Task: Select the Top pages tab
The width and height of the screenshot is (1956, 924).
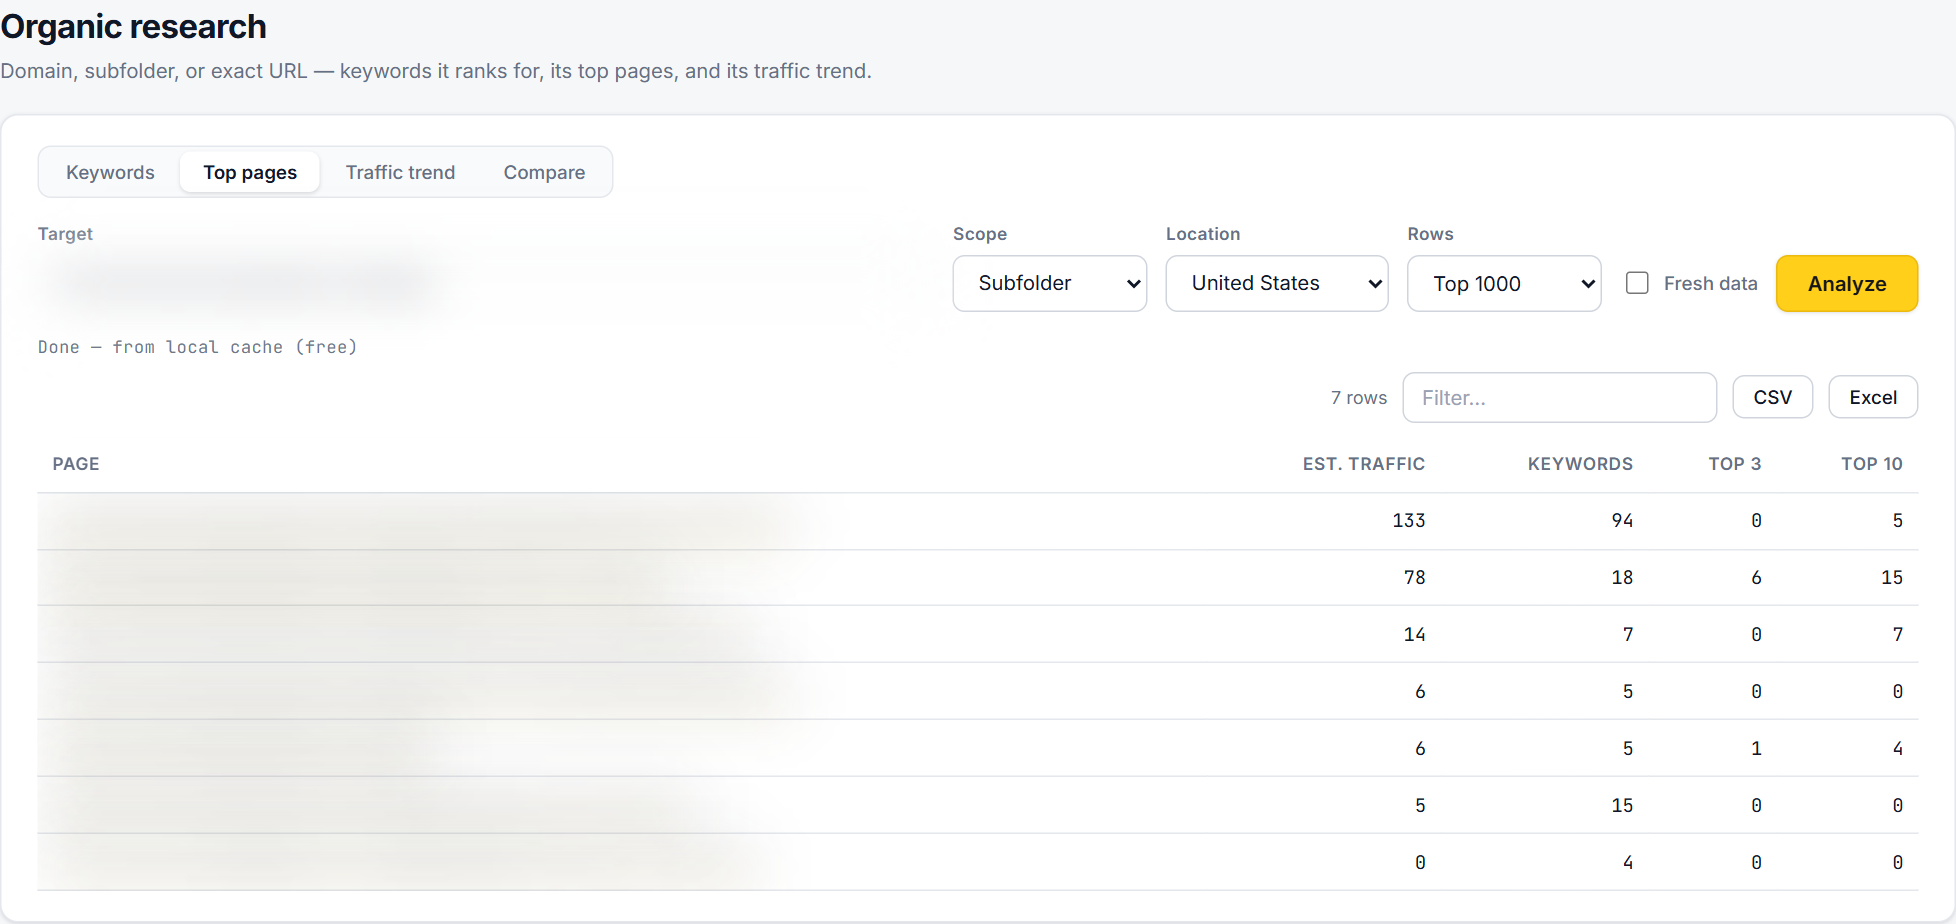Action: coord(250,172)
